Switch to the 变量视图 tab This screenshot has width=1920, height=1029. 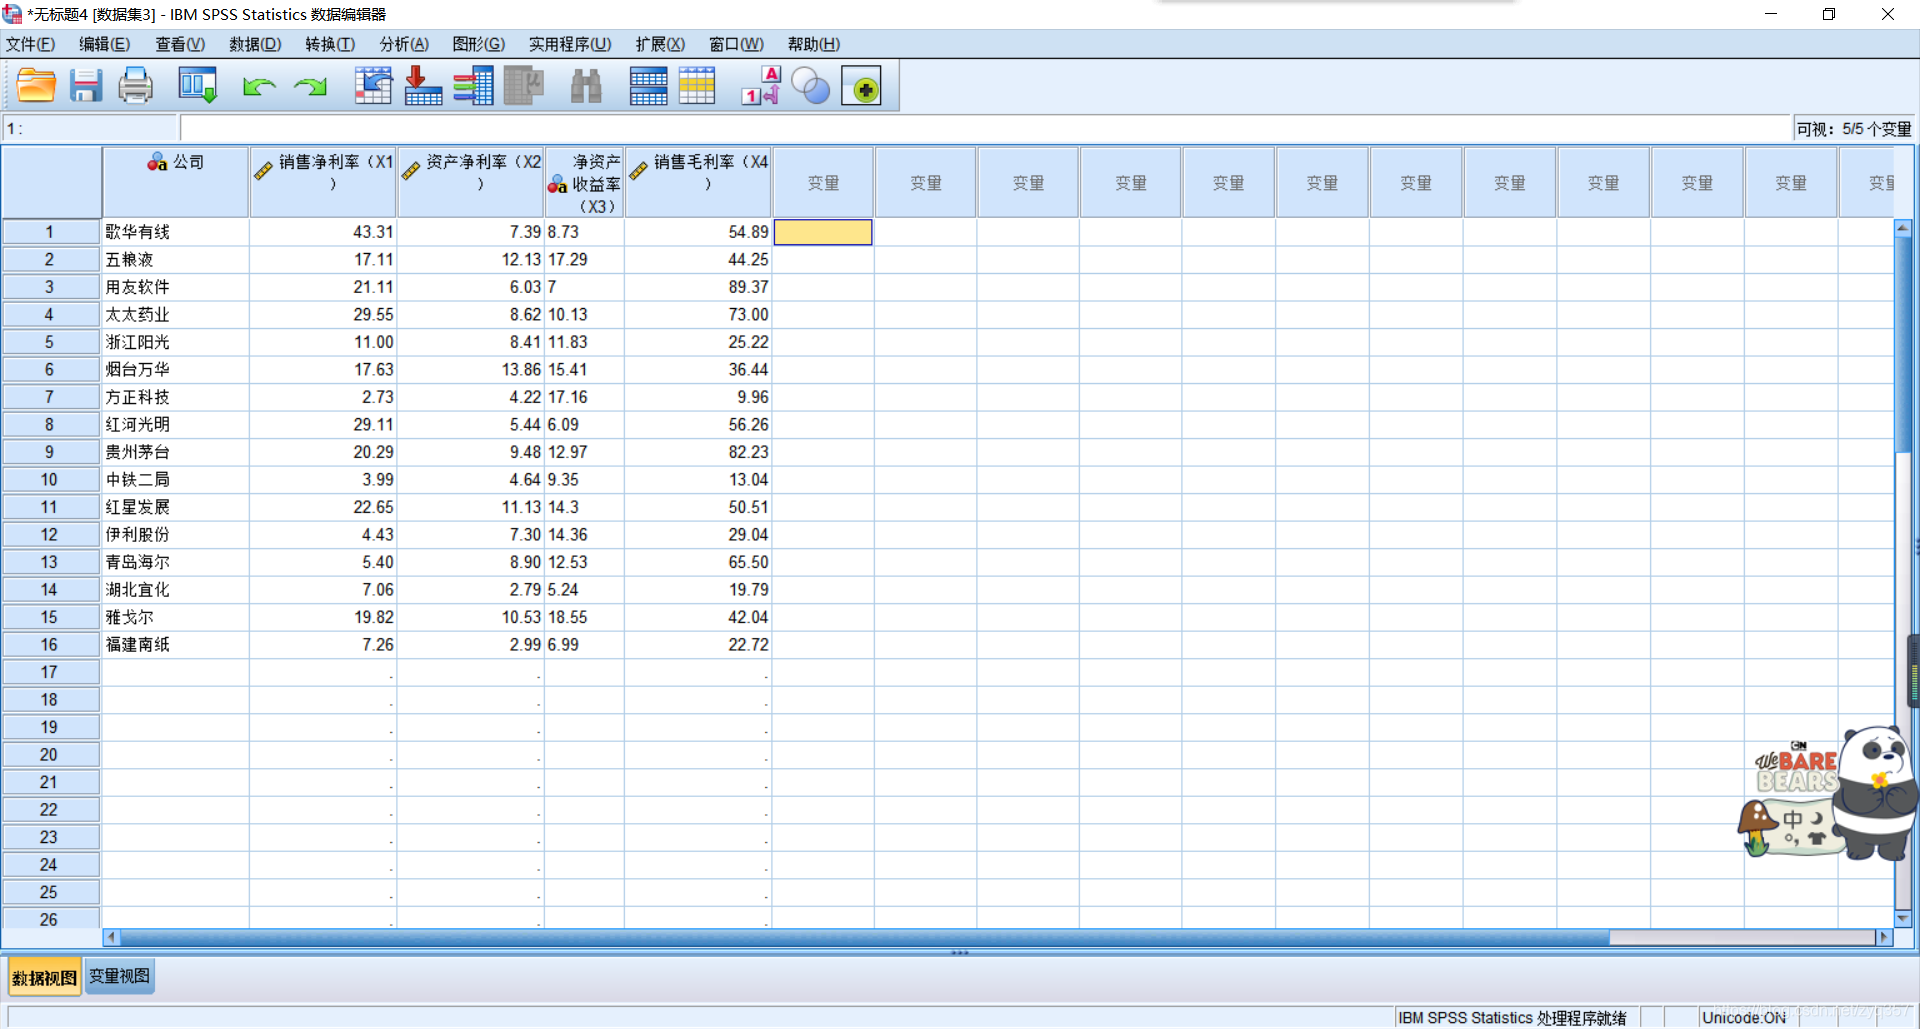tap(119, 976)
